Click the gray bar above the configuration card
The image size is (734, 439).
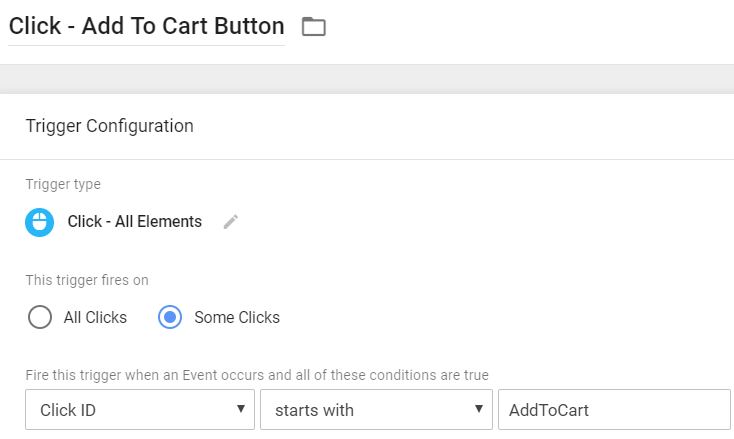pyautogui.click(x=367, y=78)
